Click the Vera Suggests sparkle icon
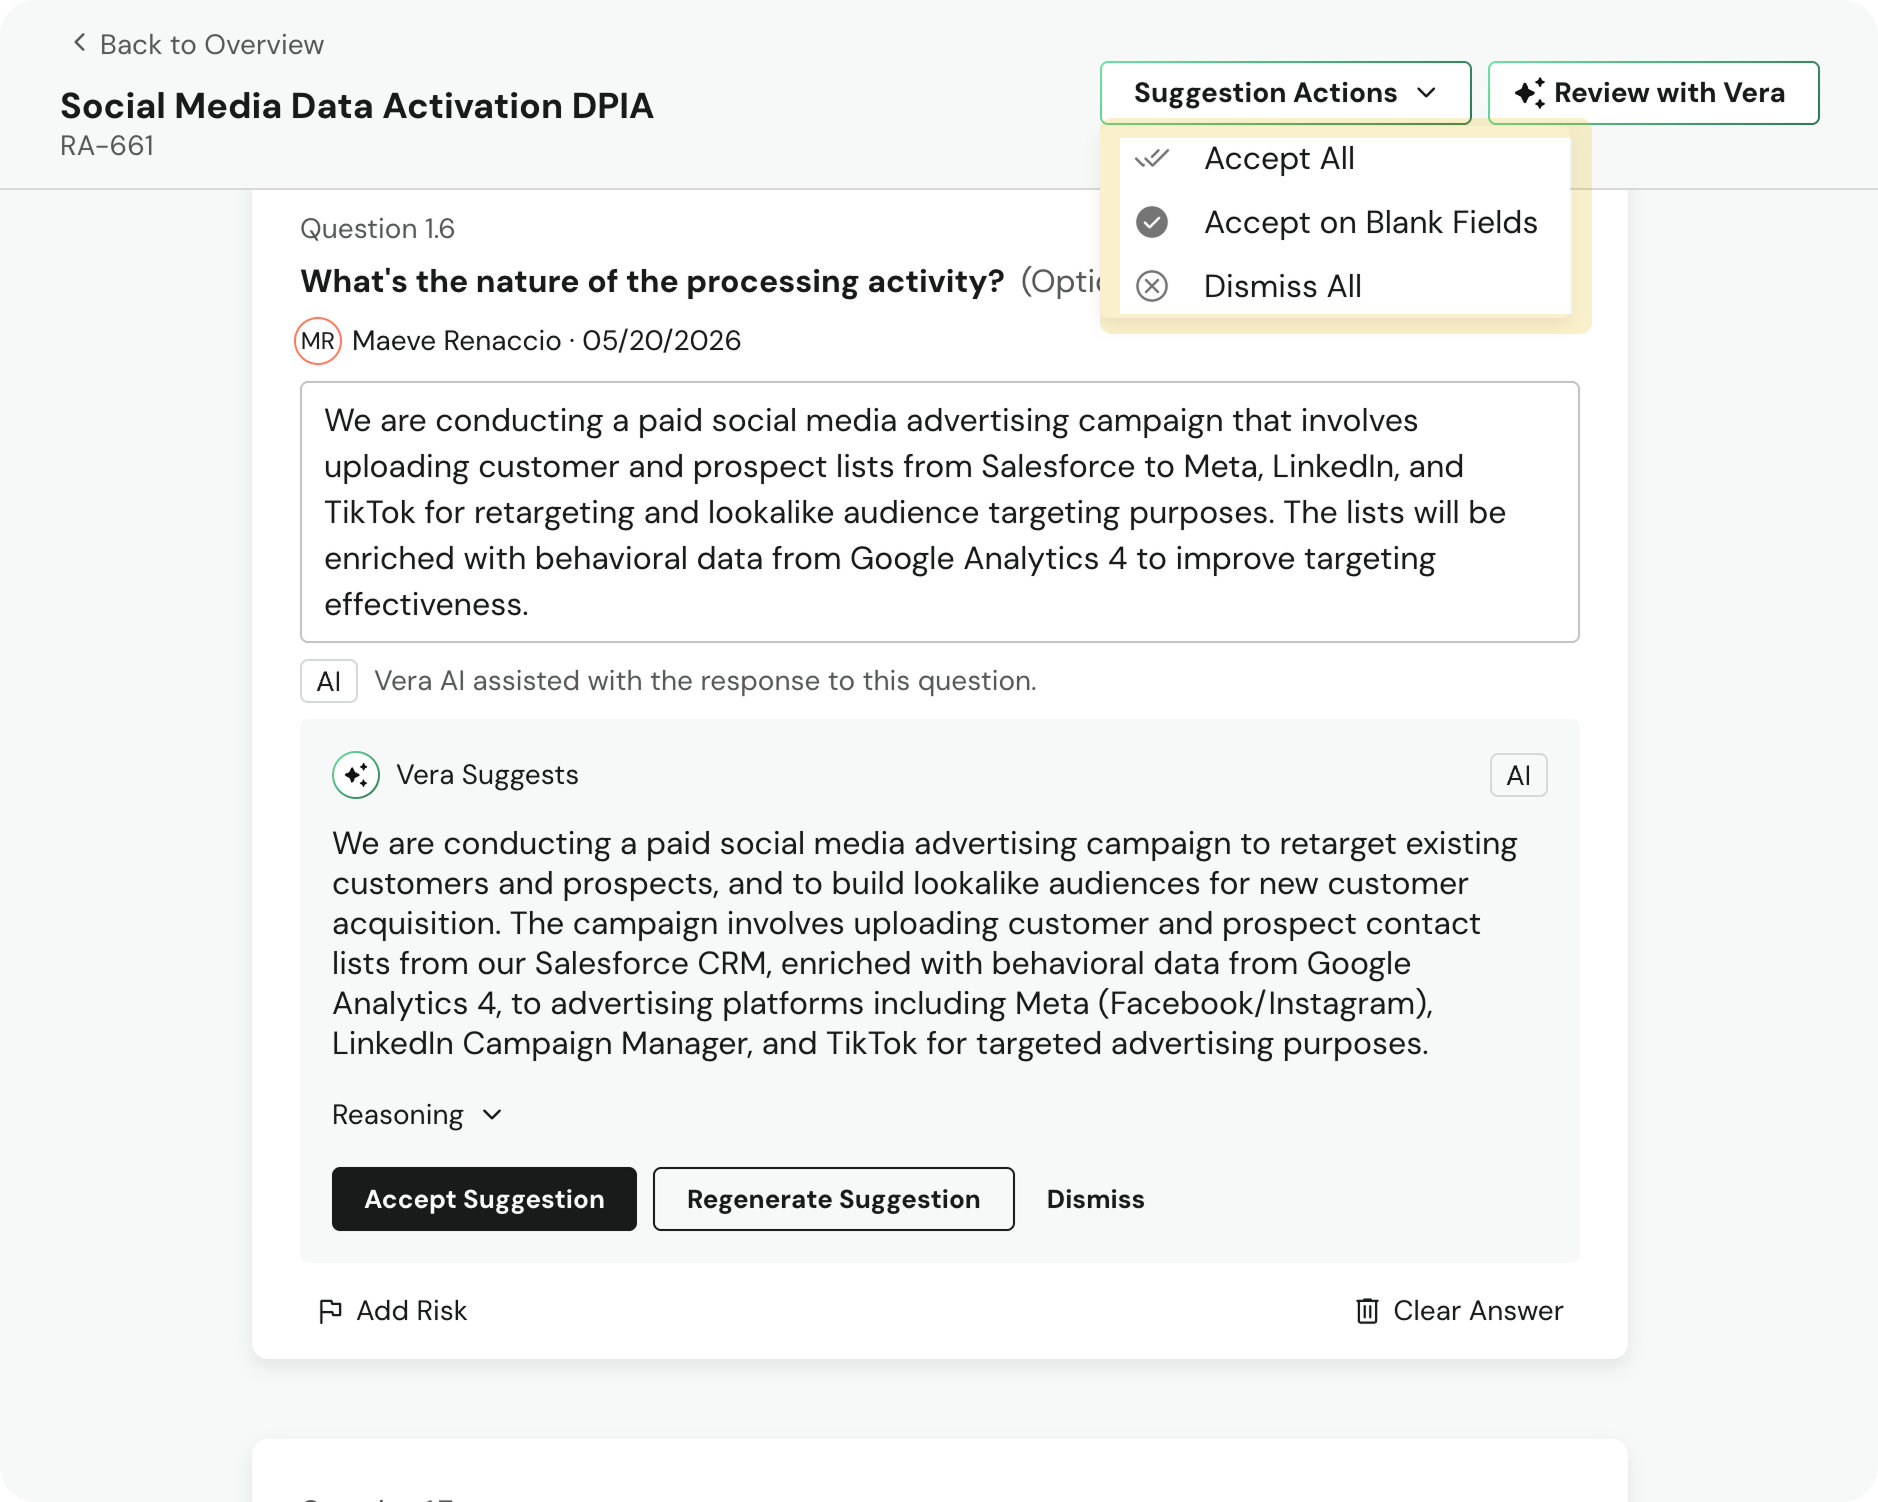This screenshot has width=1878, height=1502. tap(356, 775)
